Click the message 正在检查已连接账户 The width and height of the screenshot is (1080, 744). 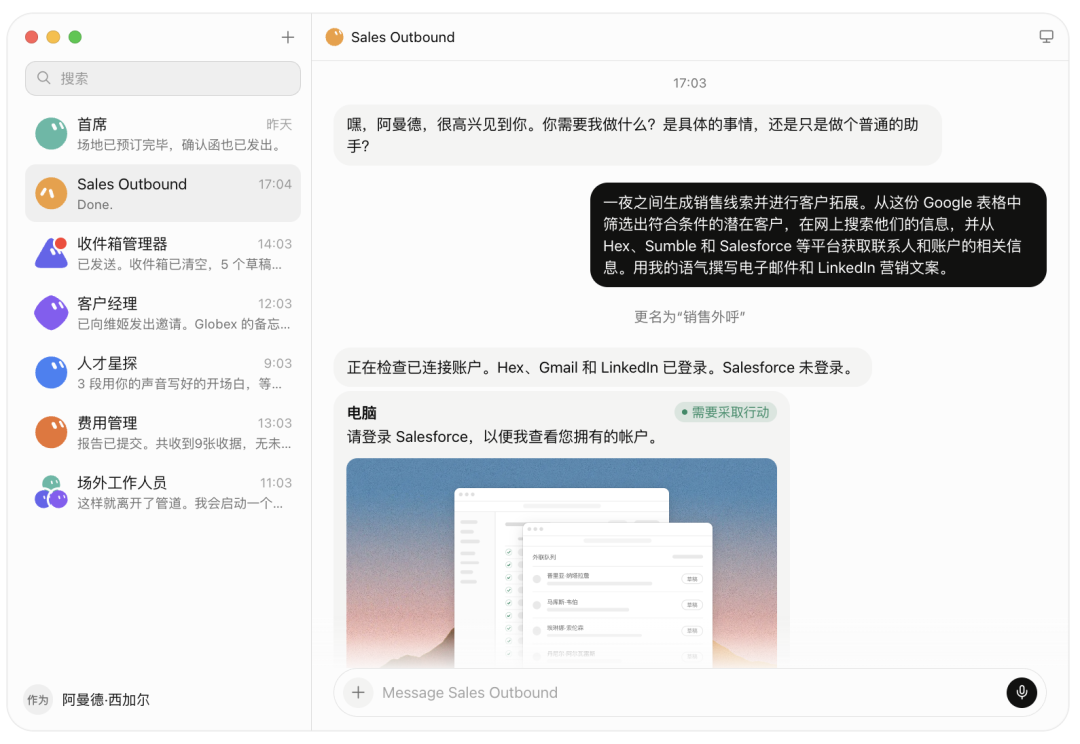click(603, 368)
